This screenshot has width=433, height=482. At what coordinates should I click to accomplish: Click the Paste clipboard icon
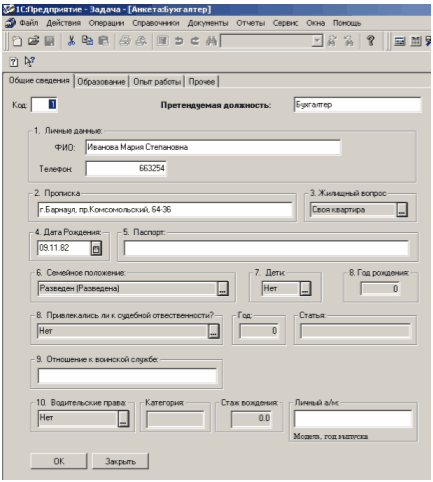click(x=104, y=41)
